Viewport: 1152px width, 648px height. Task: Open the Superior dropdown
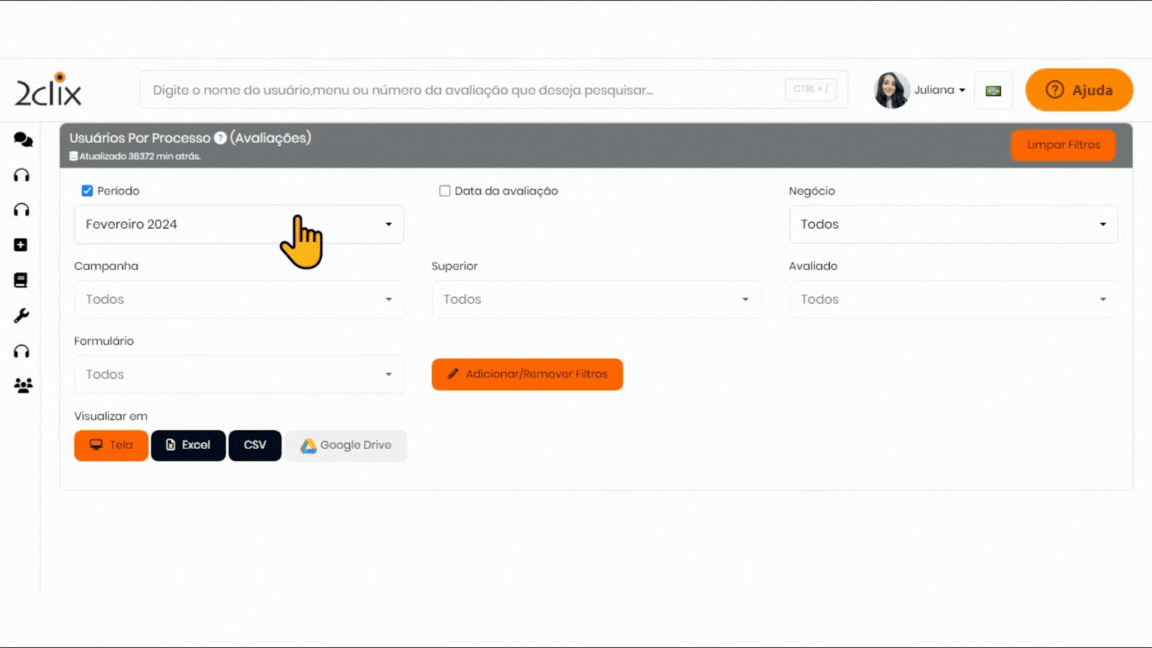click(596, 299)
